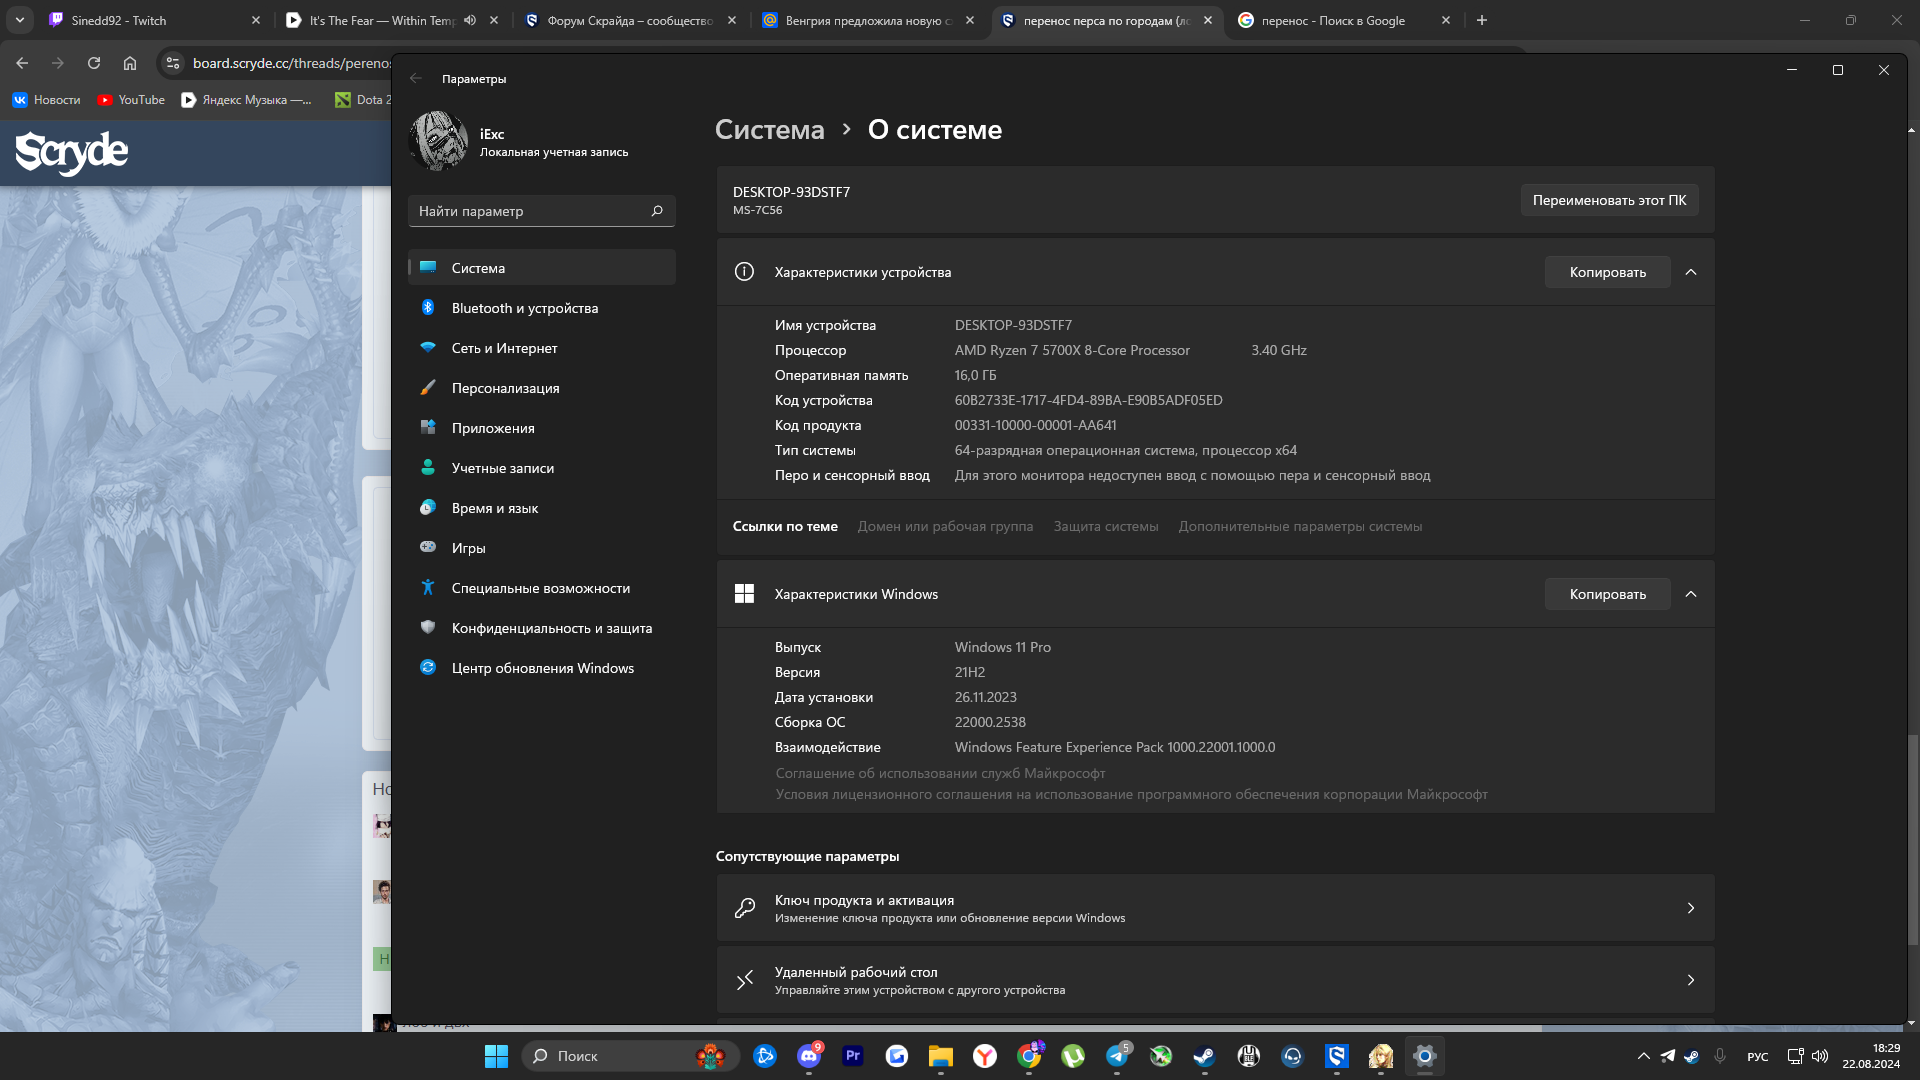Collapse Характеристики устройства section

click(1691, 272)
